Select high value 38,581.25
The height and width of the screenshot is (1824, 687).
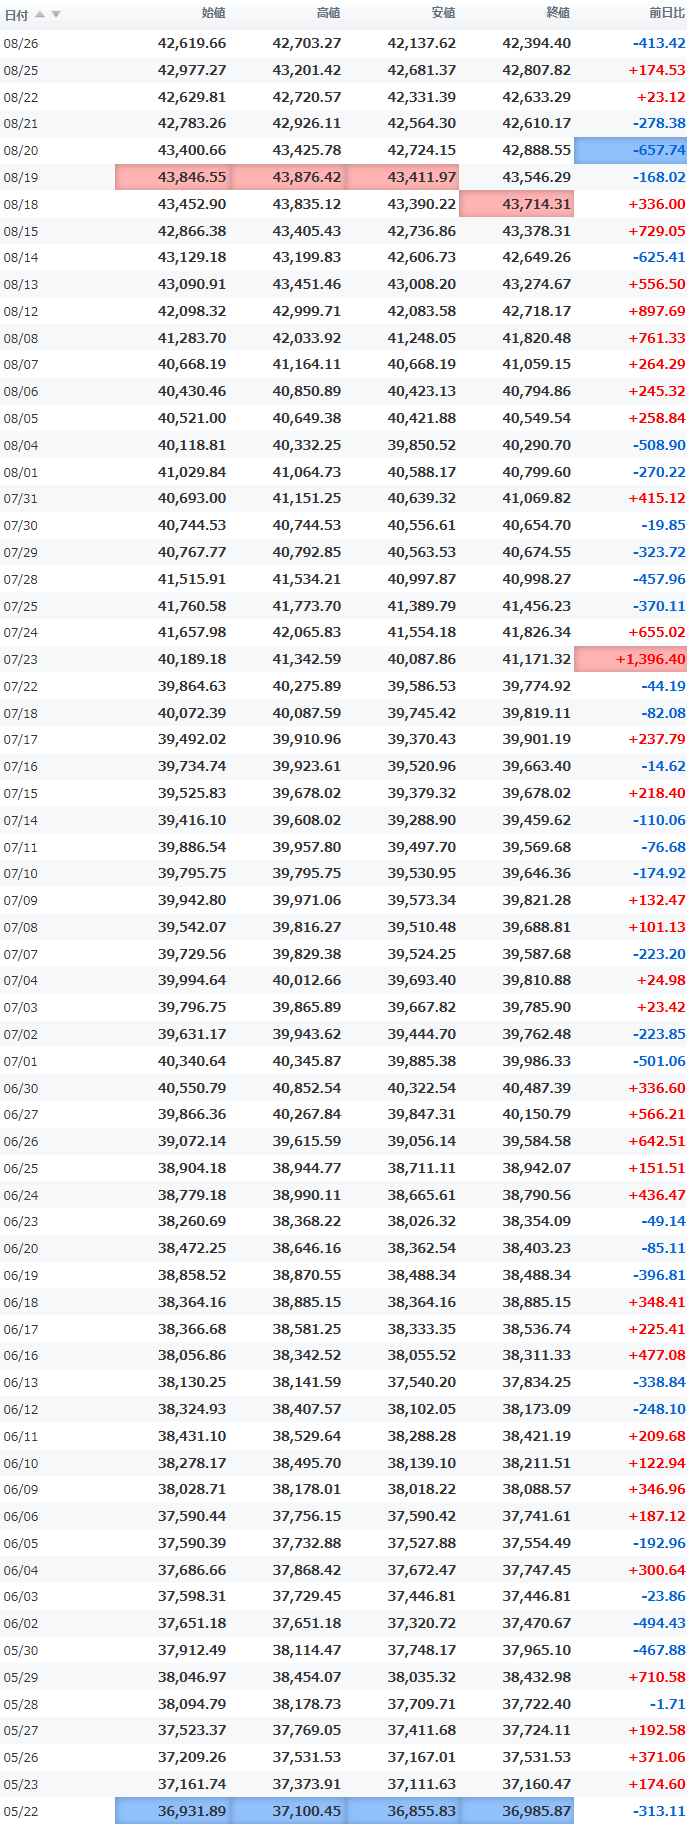point(307,1330)
